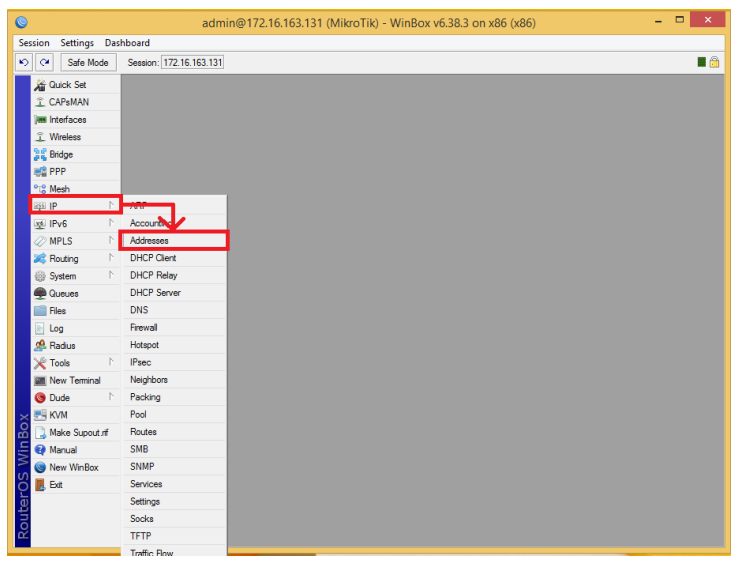Toggle Safe Mode button

[88, 62]
